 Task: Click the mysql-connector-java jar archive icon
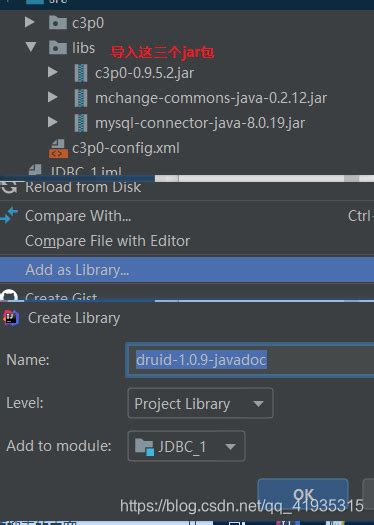[81, 123]
